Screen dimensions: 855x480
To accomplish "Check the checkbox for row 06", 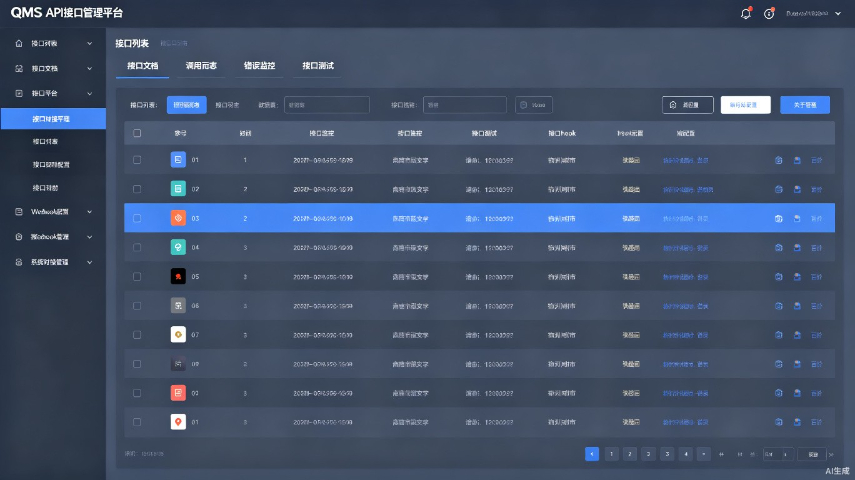I will (x=137, y=306).
